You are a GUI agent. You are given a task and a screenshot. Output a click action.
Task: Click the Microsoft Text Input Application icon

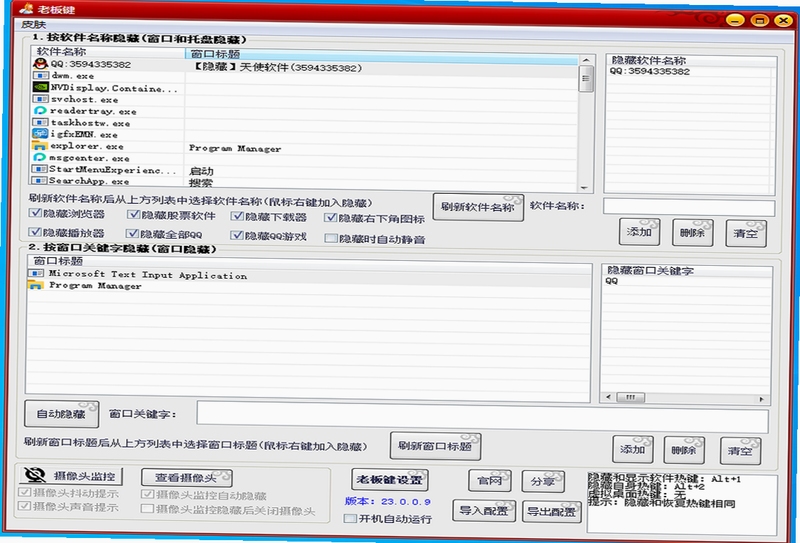pos(36,274)
